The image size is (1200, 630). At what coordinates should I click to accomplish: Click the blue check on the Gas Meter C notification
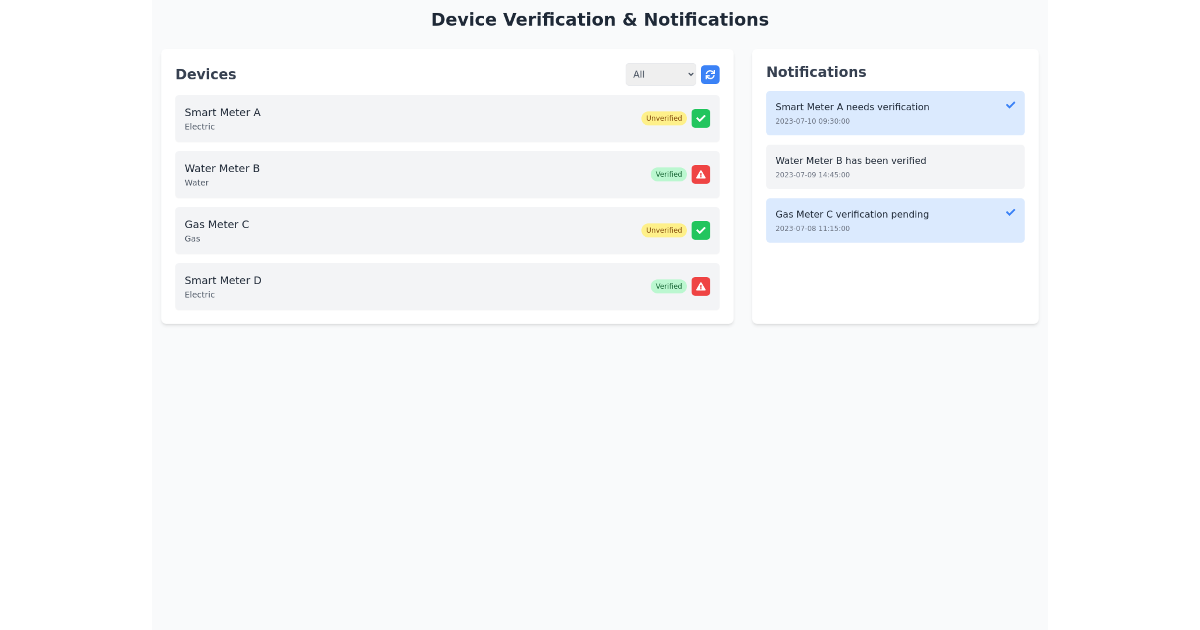click(x=1010, y=212)
